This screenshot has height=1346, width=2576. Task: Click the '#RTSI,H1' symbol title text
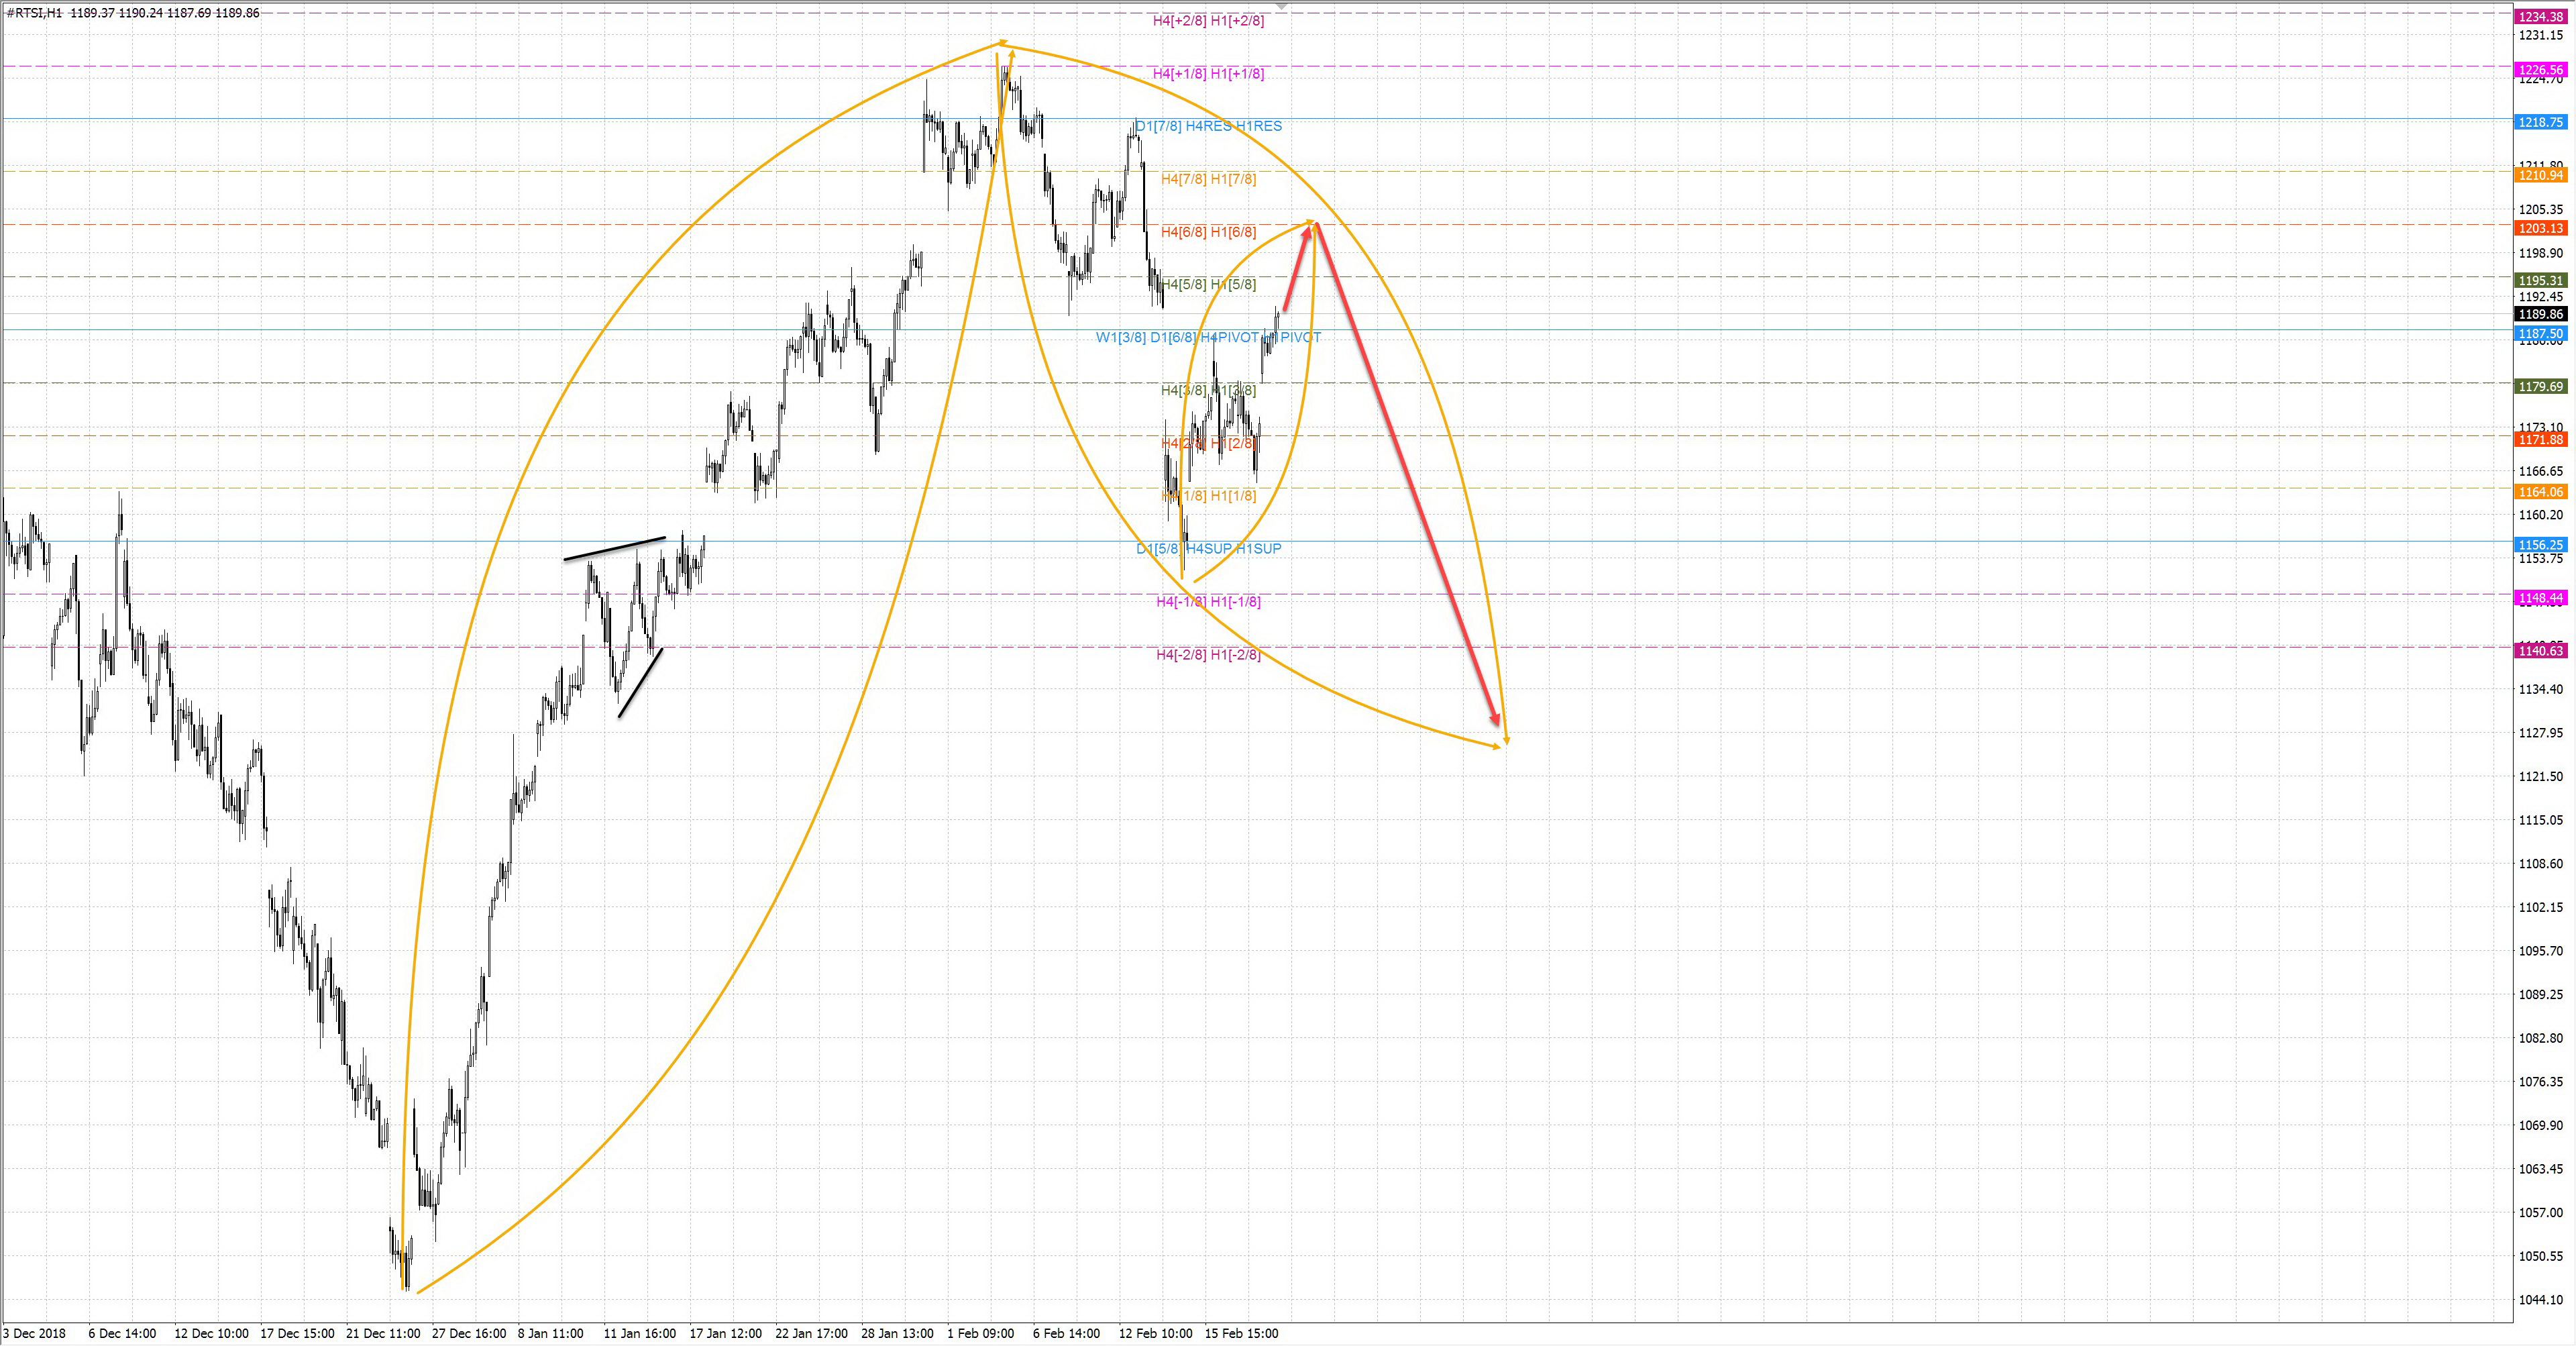[x=35, y=13]
